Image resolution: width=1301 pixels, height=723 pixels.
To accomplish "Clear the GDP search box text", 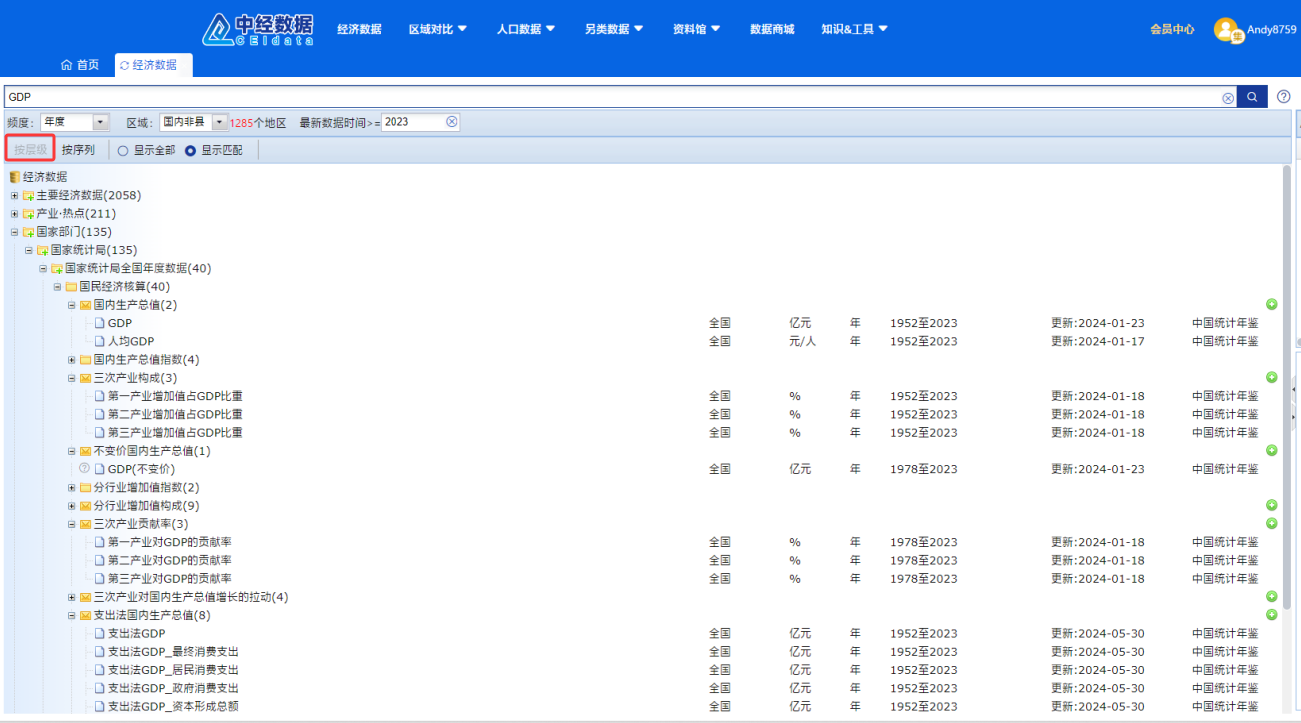I will [x=1227, y=98].
